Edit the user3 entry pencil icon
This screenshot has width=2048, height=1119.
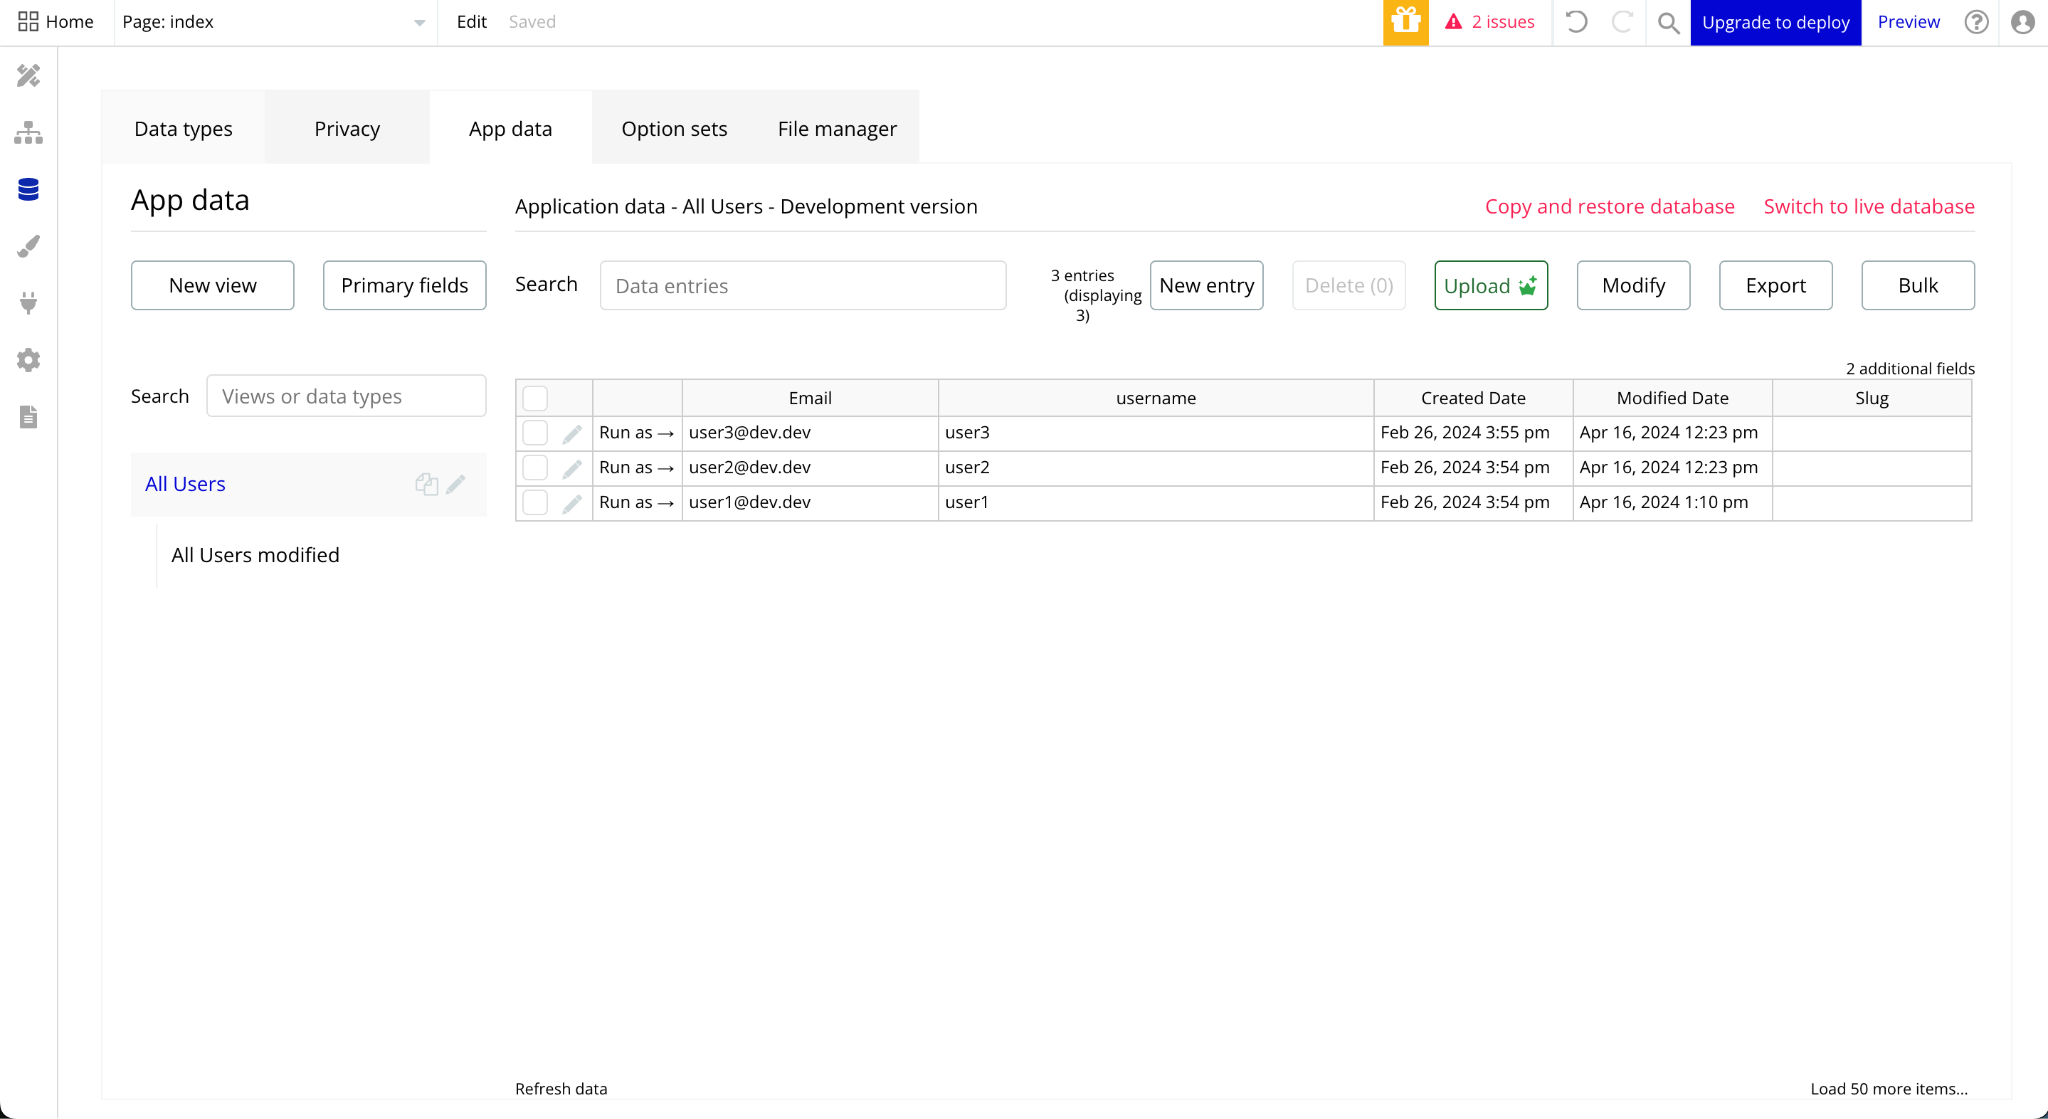coord(572,434)
